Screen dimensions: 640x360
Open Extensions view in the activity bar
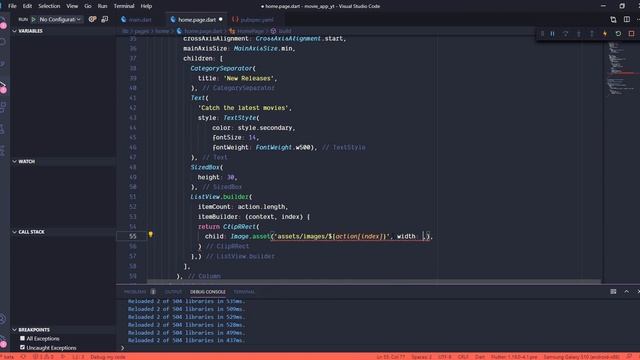coord(3,107)
